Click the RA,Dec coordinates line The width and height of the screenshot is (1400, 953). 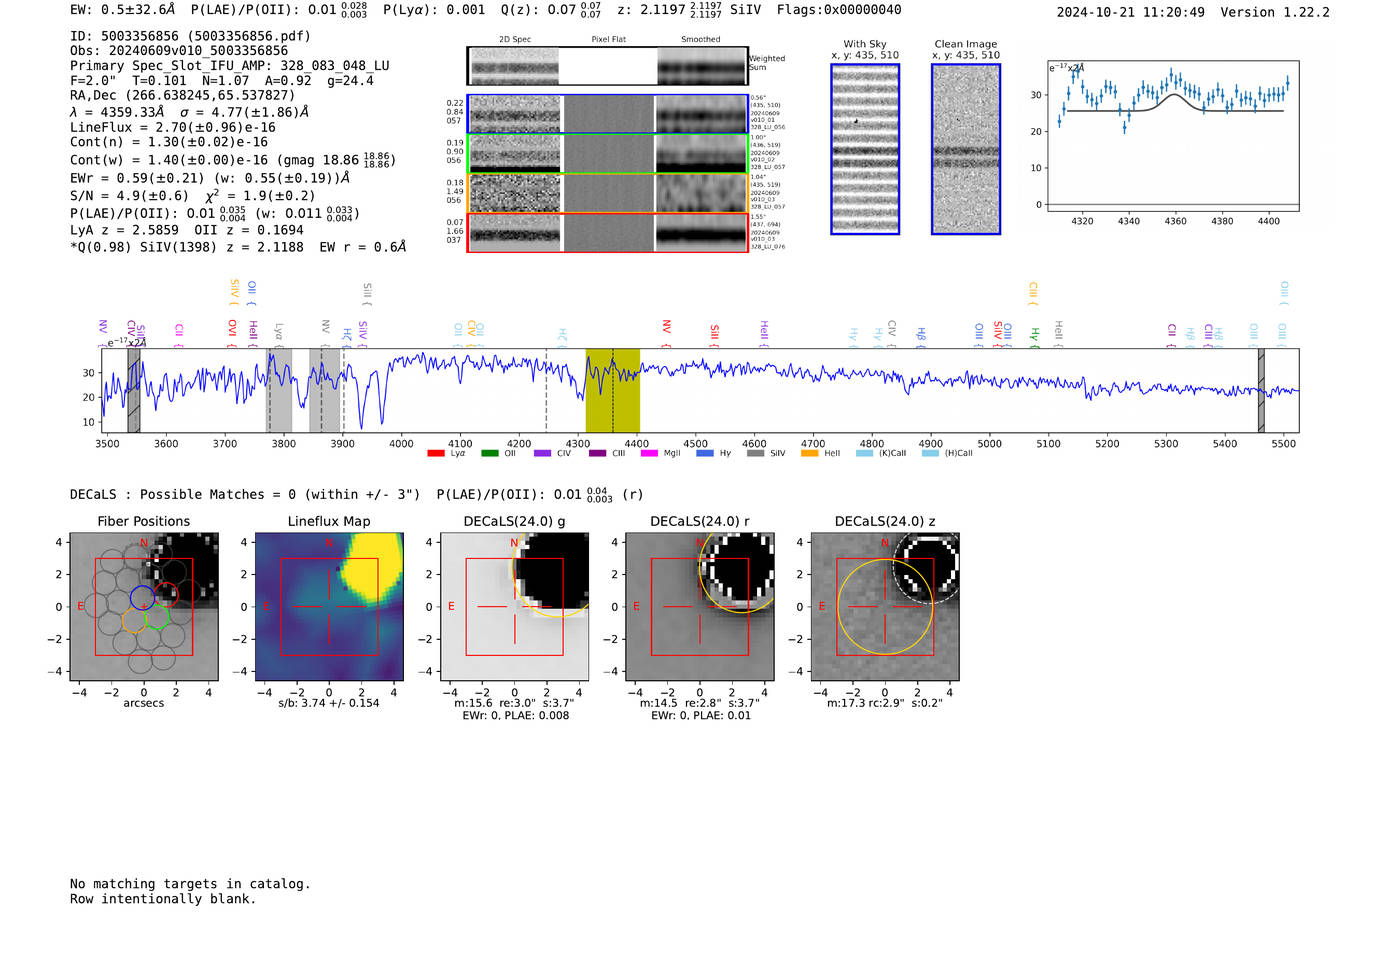point(182,96)
